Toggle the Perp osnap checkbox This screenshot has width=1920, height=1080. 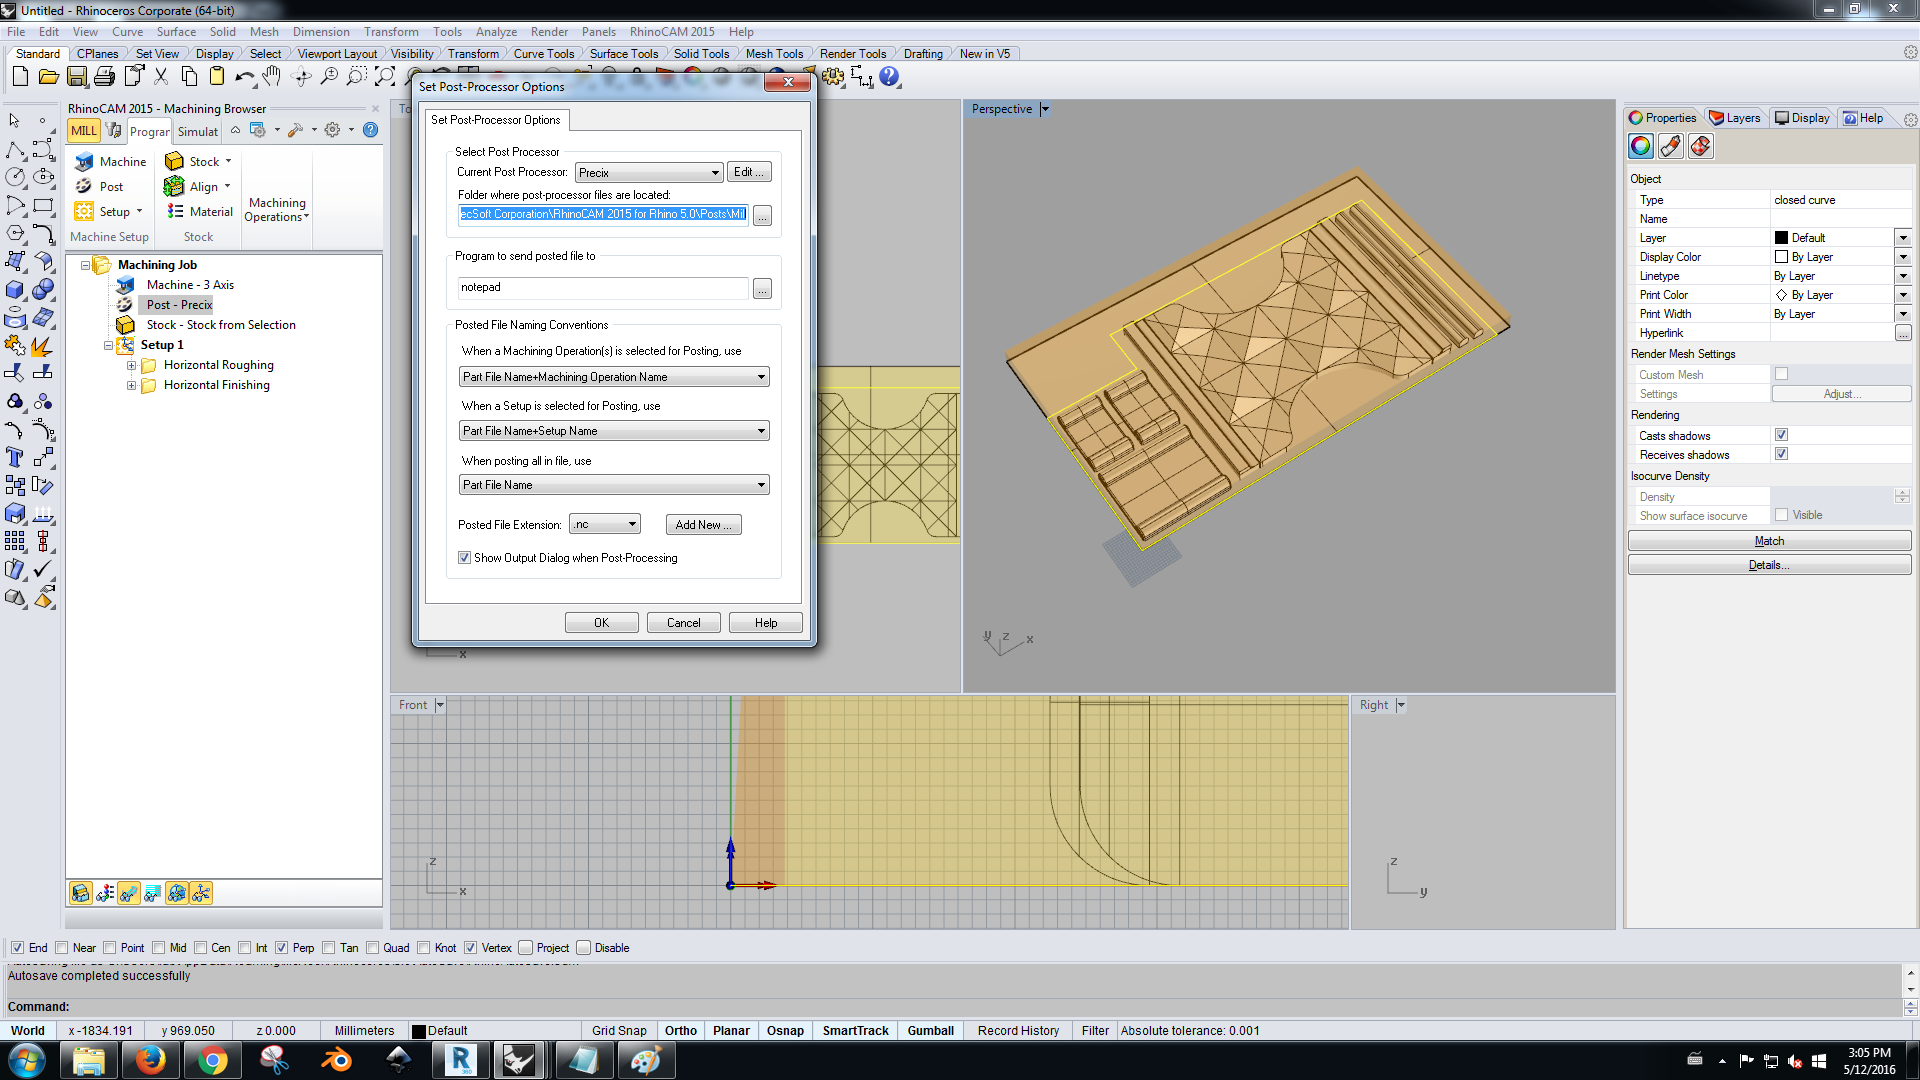point(282,948)
